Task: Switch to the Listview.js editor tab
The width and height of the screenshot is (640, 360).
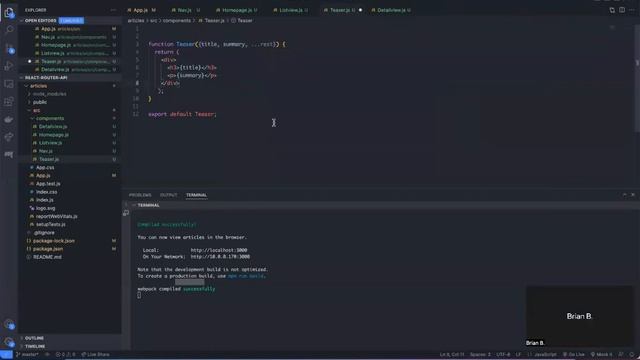Action: 291,10
